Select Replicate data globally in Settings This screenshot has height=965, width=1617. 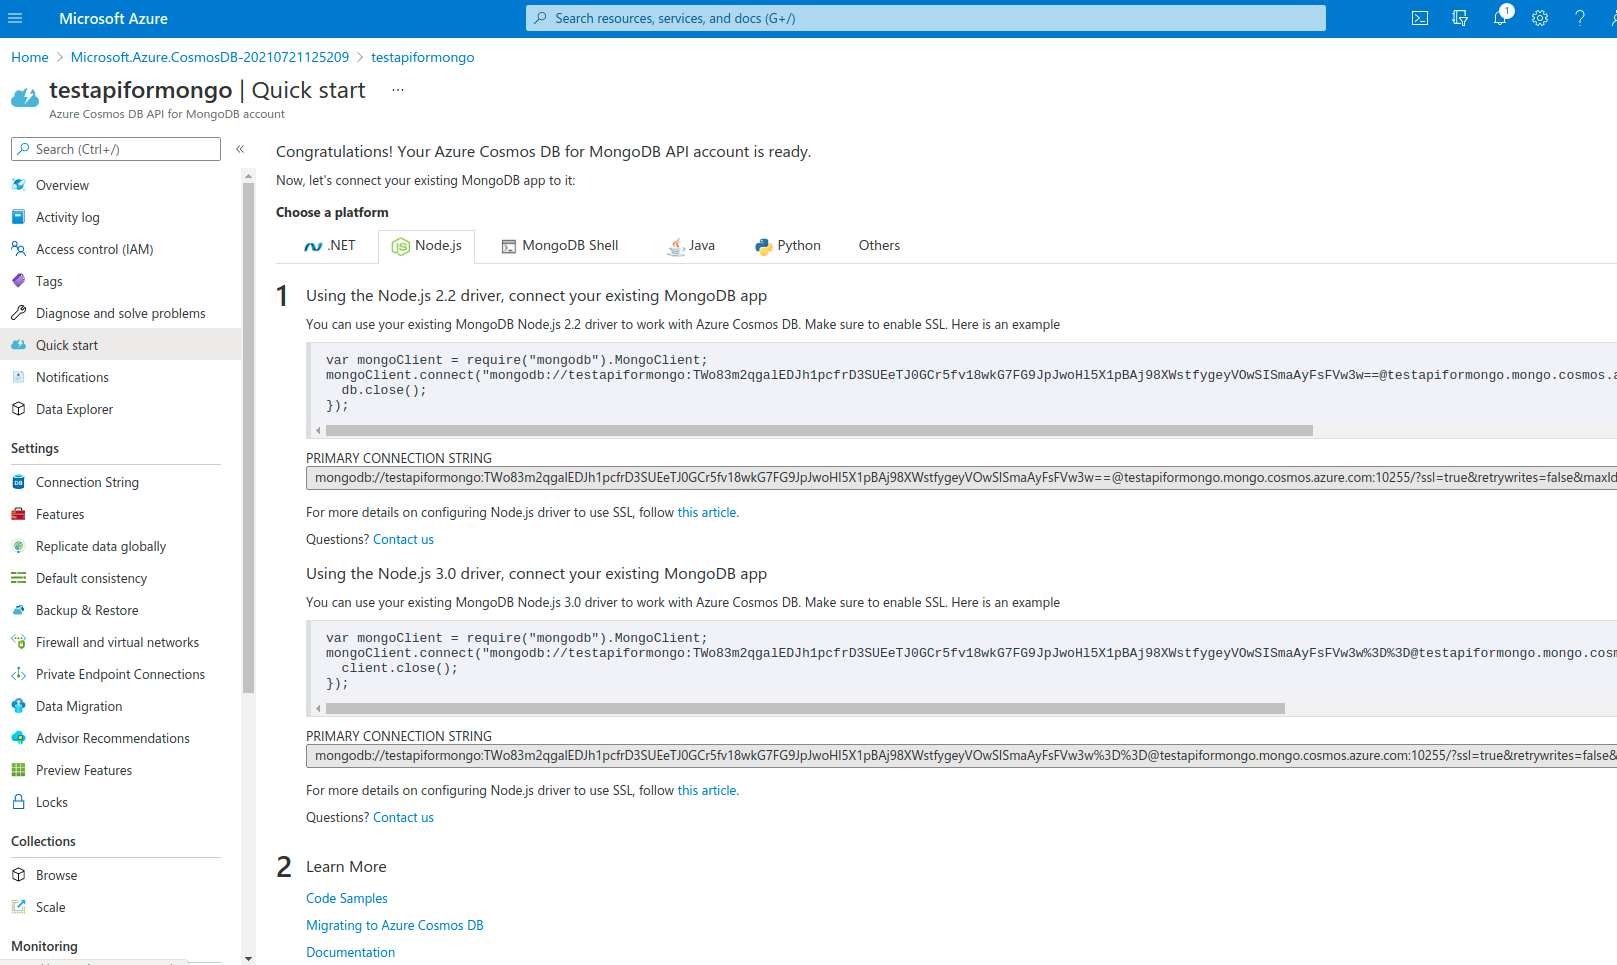(x=101, y=546)
